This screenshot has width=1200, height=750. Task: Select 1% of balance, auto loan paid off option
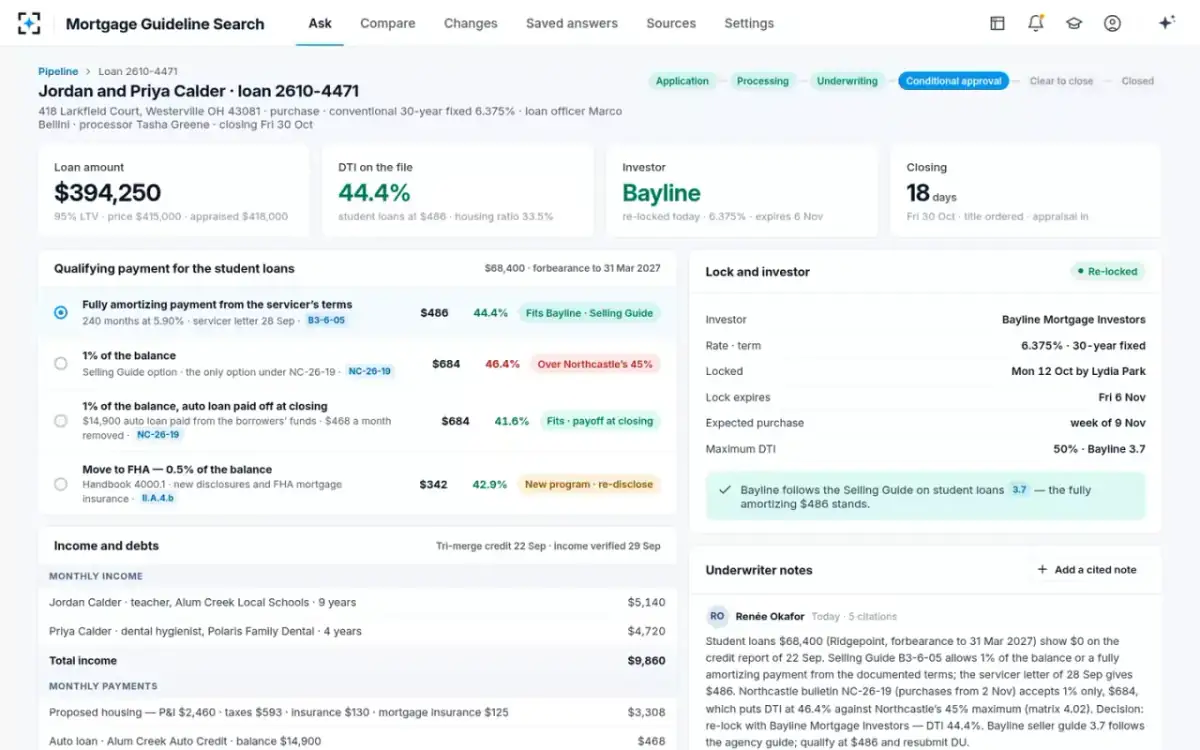click(x=61, y=421)
